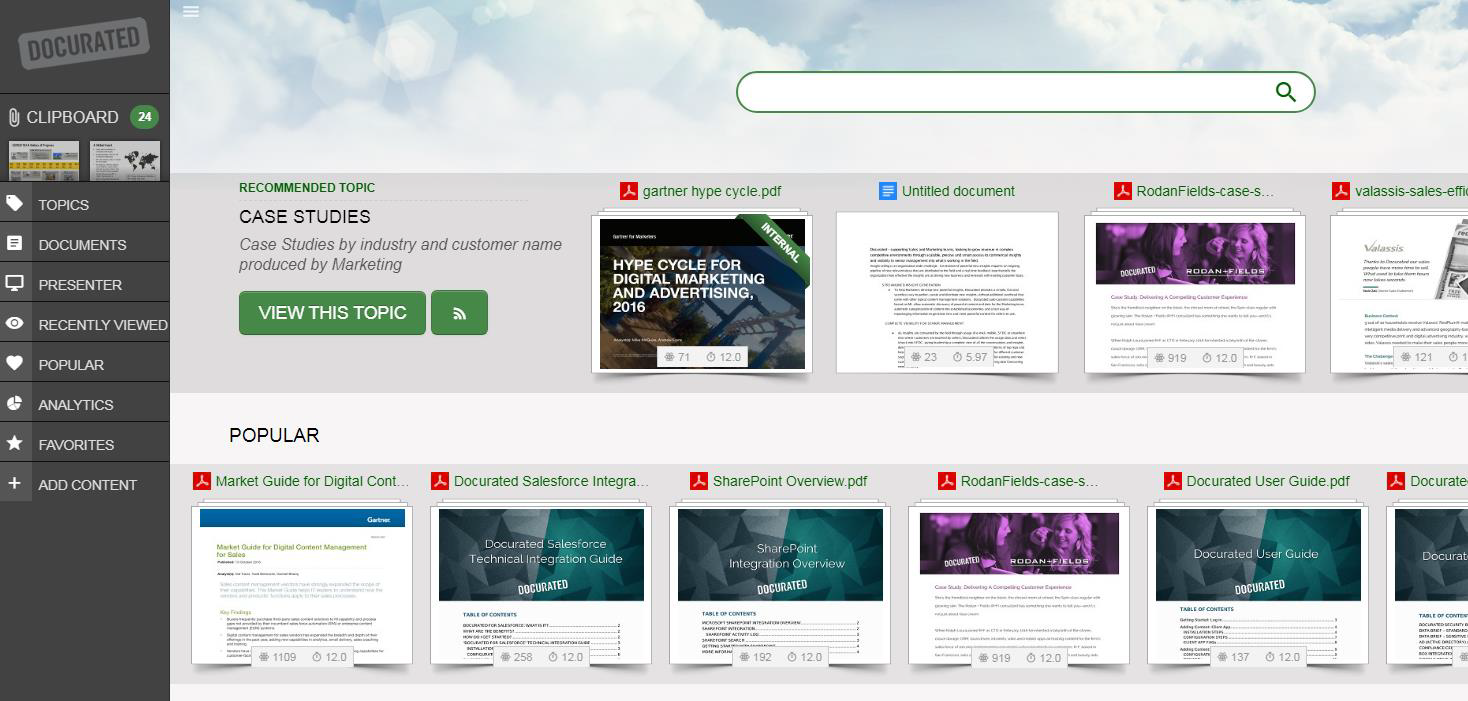The image size is (1468, 701).
Task: Open Untitled document preview thumbnail
Action: (947, 293)
